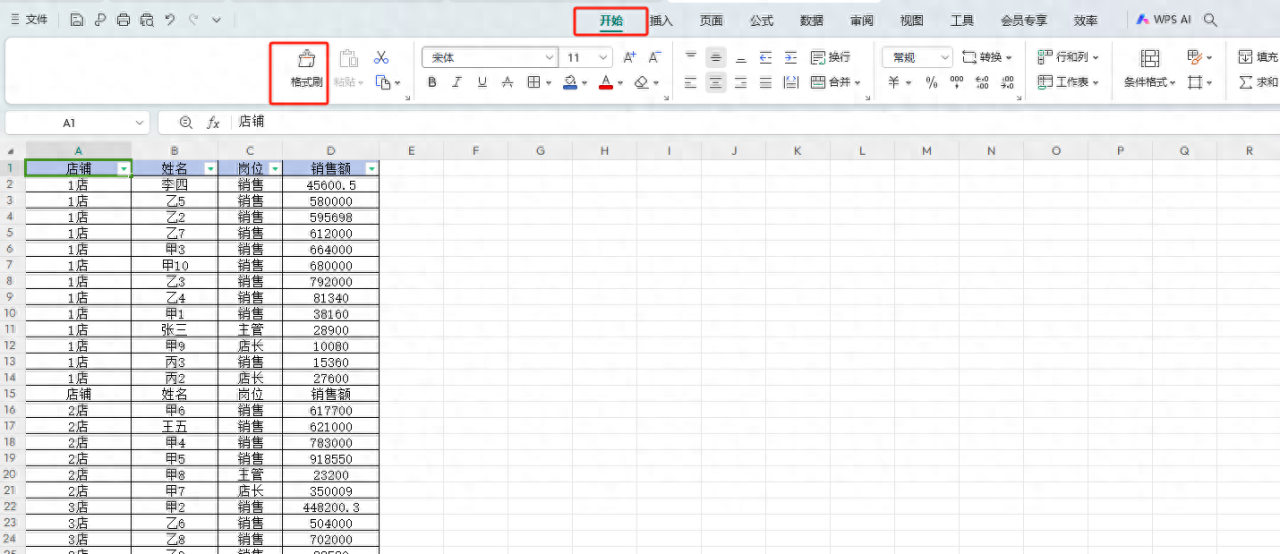Switch to the 视图 (View) tab
This screenshot has height=554, width=1280.
coord(912,20)
